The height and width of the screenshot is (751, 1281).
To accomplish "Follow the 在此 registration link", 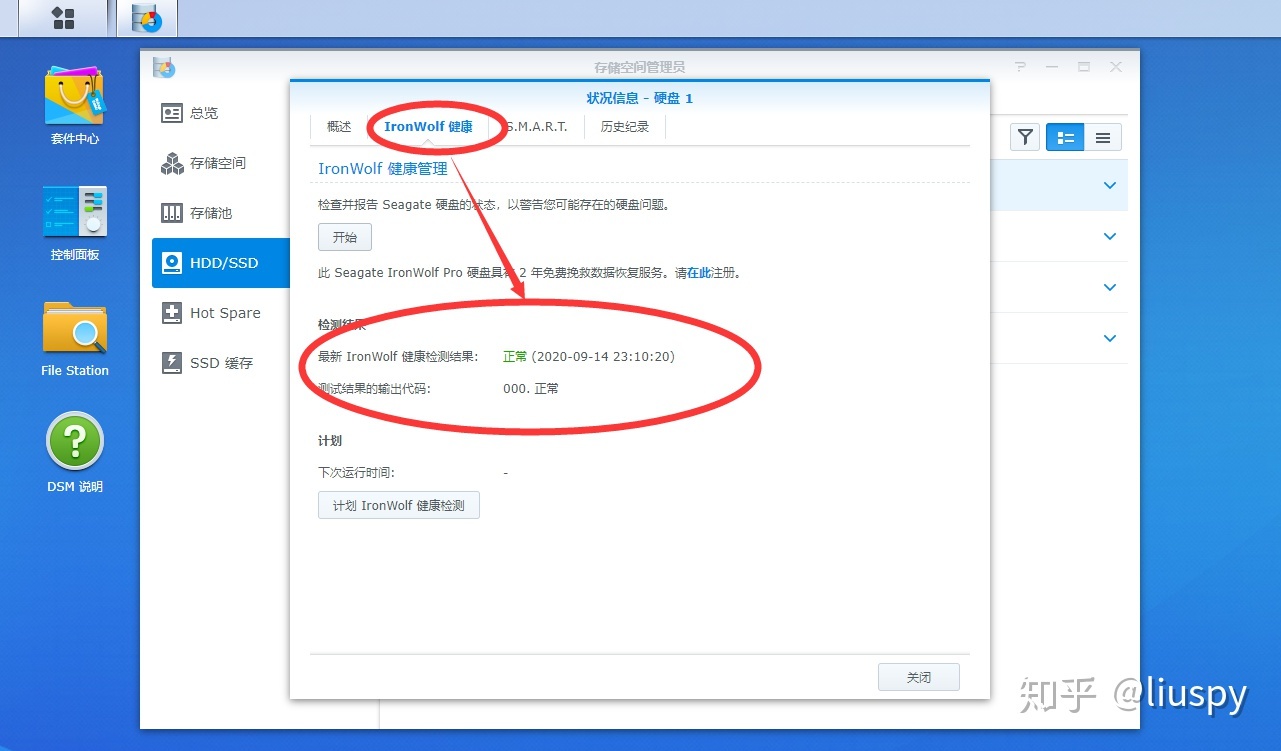I will click(699, 272).
